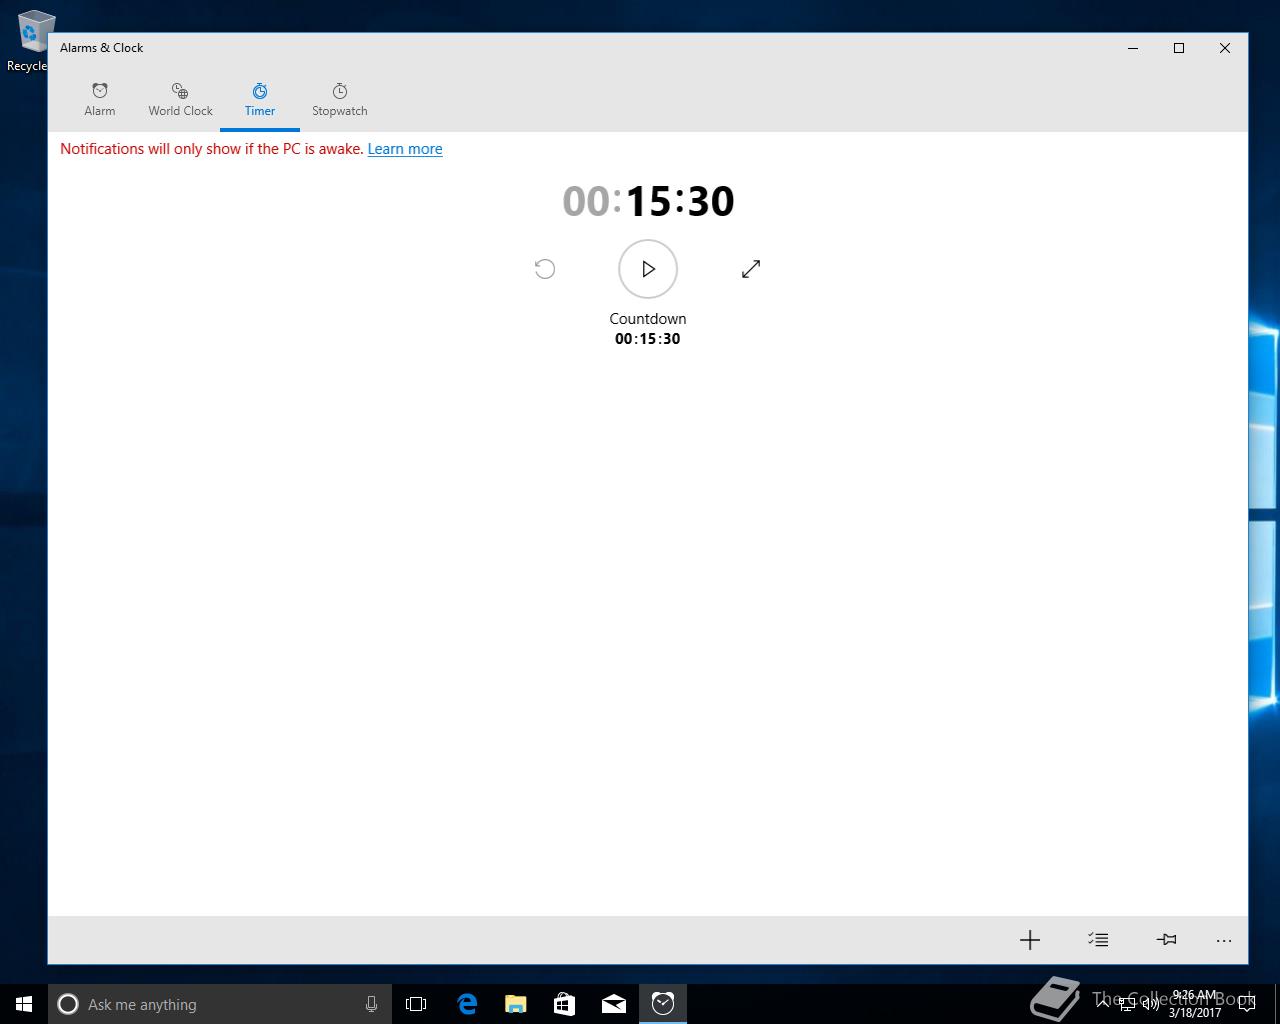Viewport: 1280px width, 1024px height.
Task: Click the small 00:15:30 duration text
Action: coord(648,339)
